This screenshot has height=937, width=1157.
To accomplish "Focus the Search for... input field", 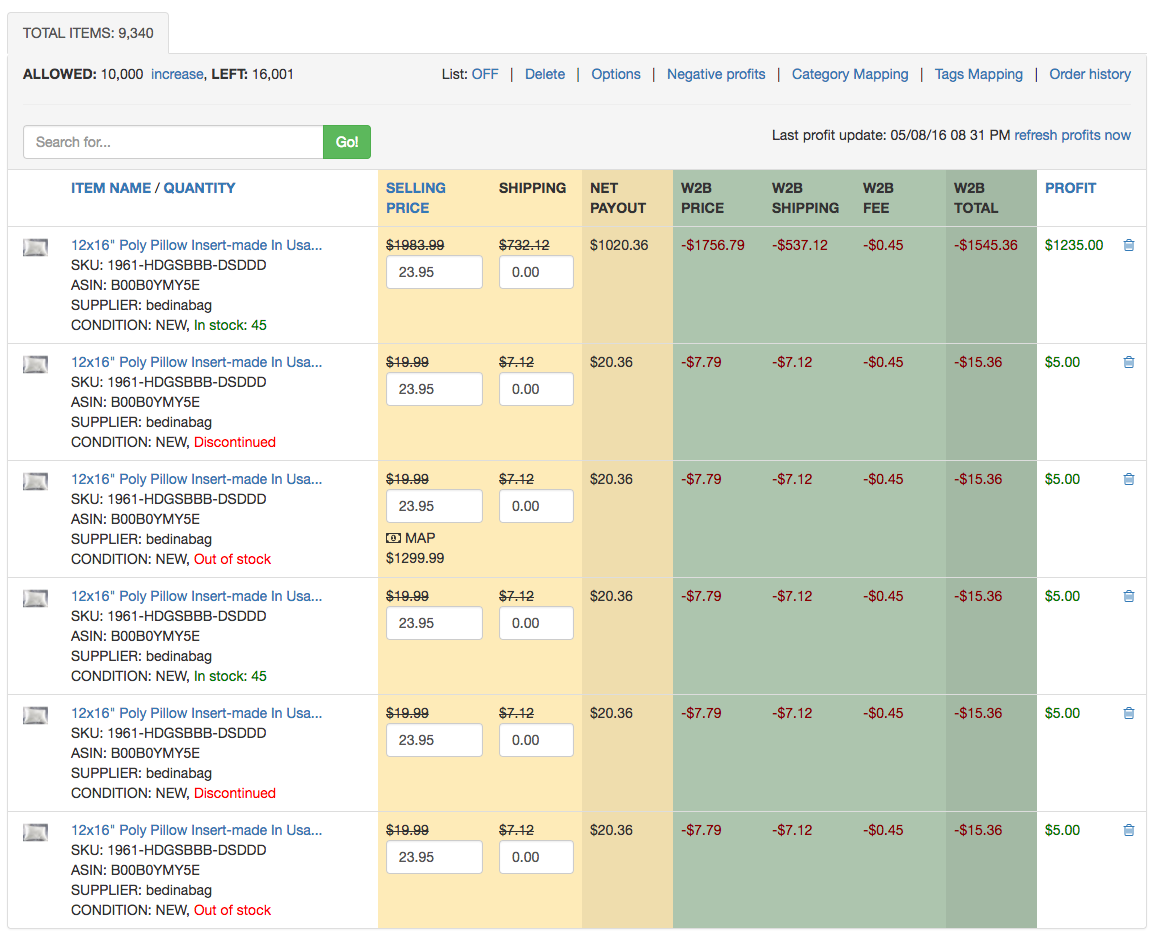I will tap(173, 142).
